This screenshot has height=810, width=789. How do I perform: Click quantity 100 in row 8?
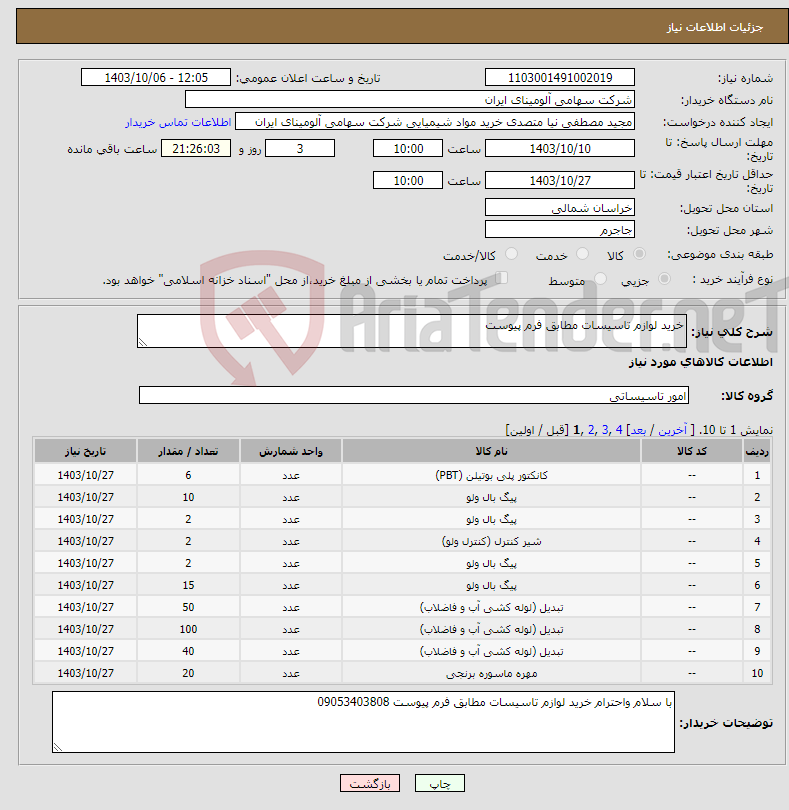click(188, 629)
